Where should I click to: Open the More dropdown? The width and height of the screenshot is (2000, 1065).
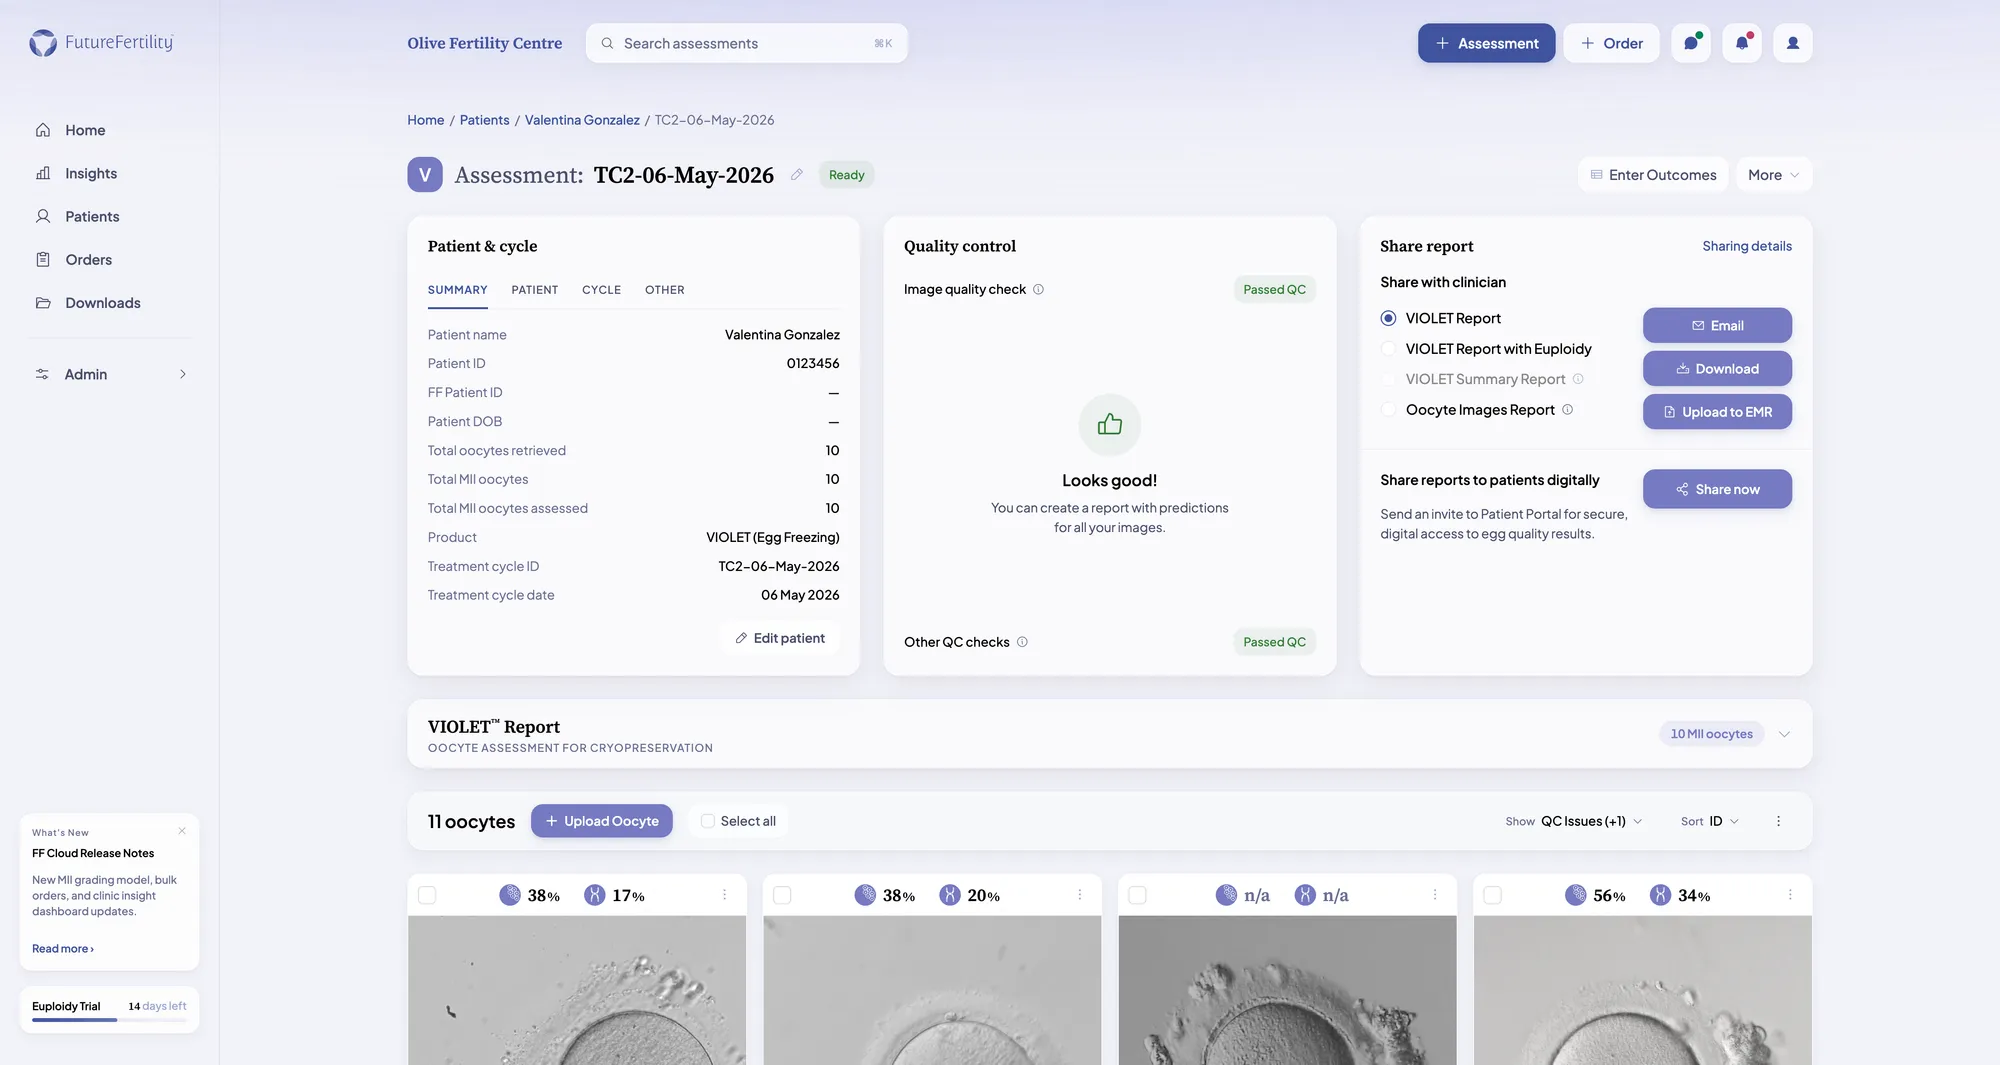click(x=1774, y=175)
